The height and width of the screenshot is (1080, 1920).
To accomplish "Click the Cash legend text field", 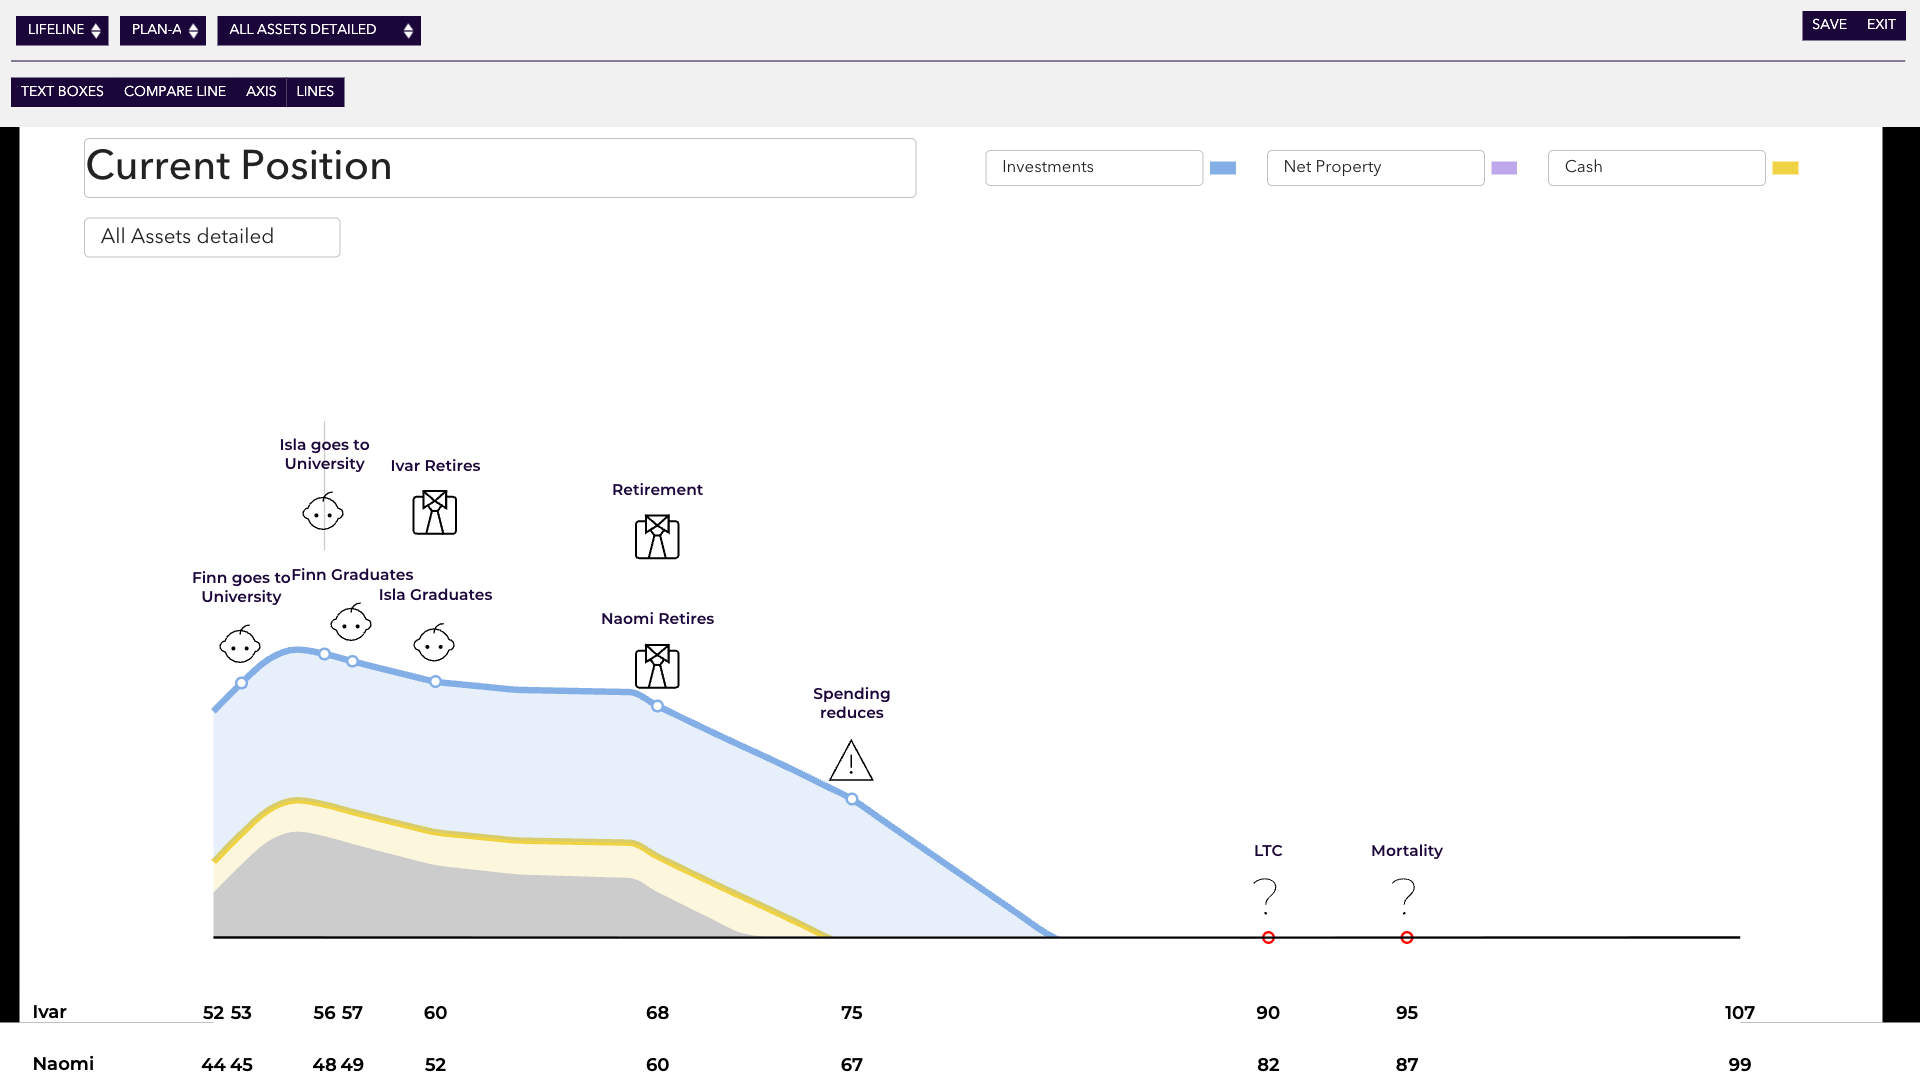I will click(x=1656, y=168).
